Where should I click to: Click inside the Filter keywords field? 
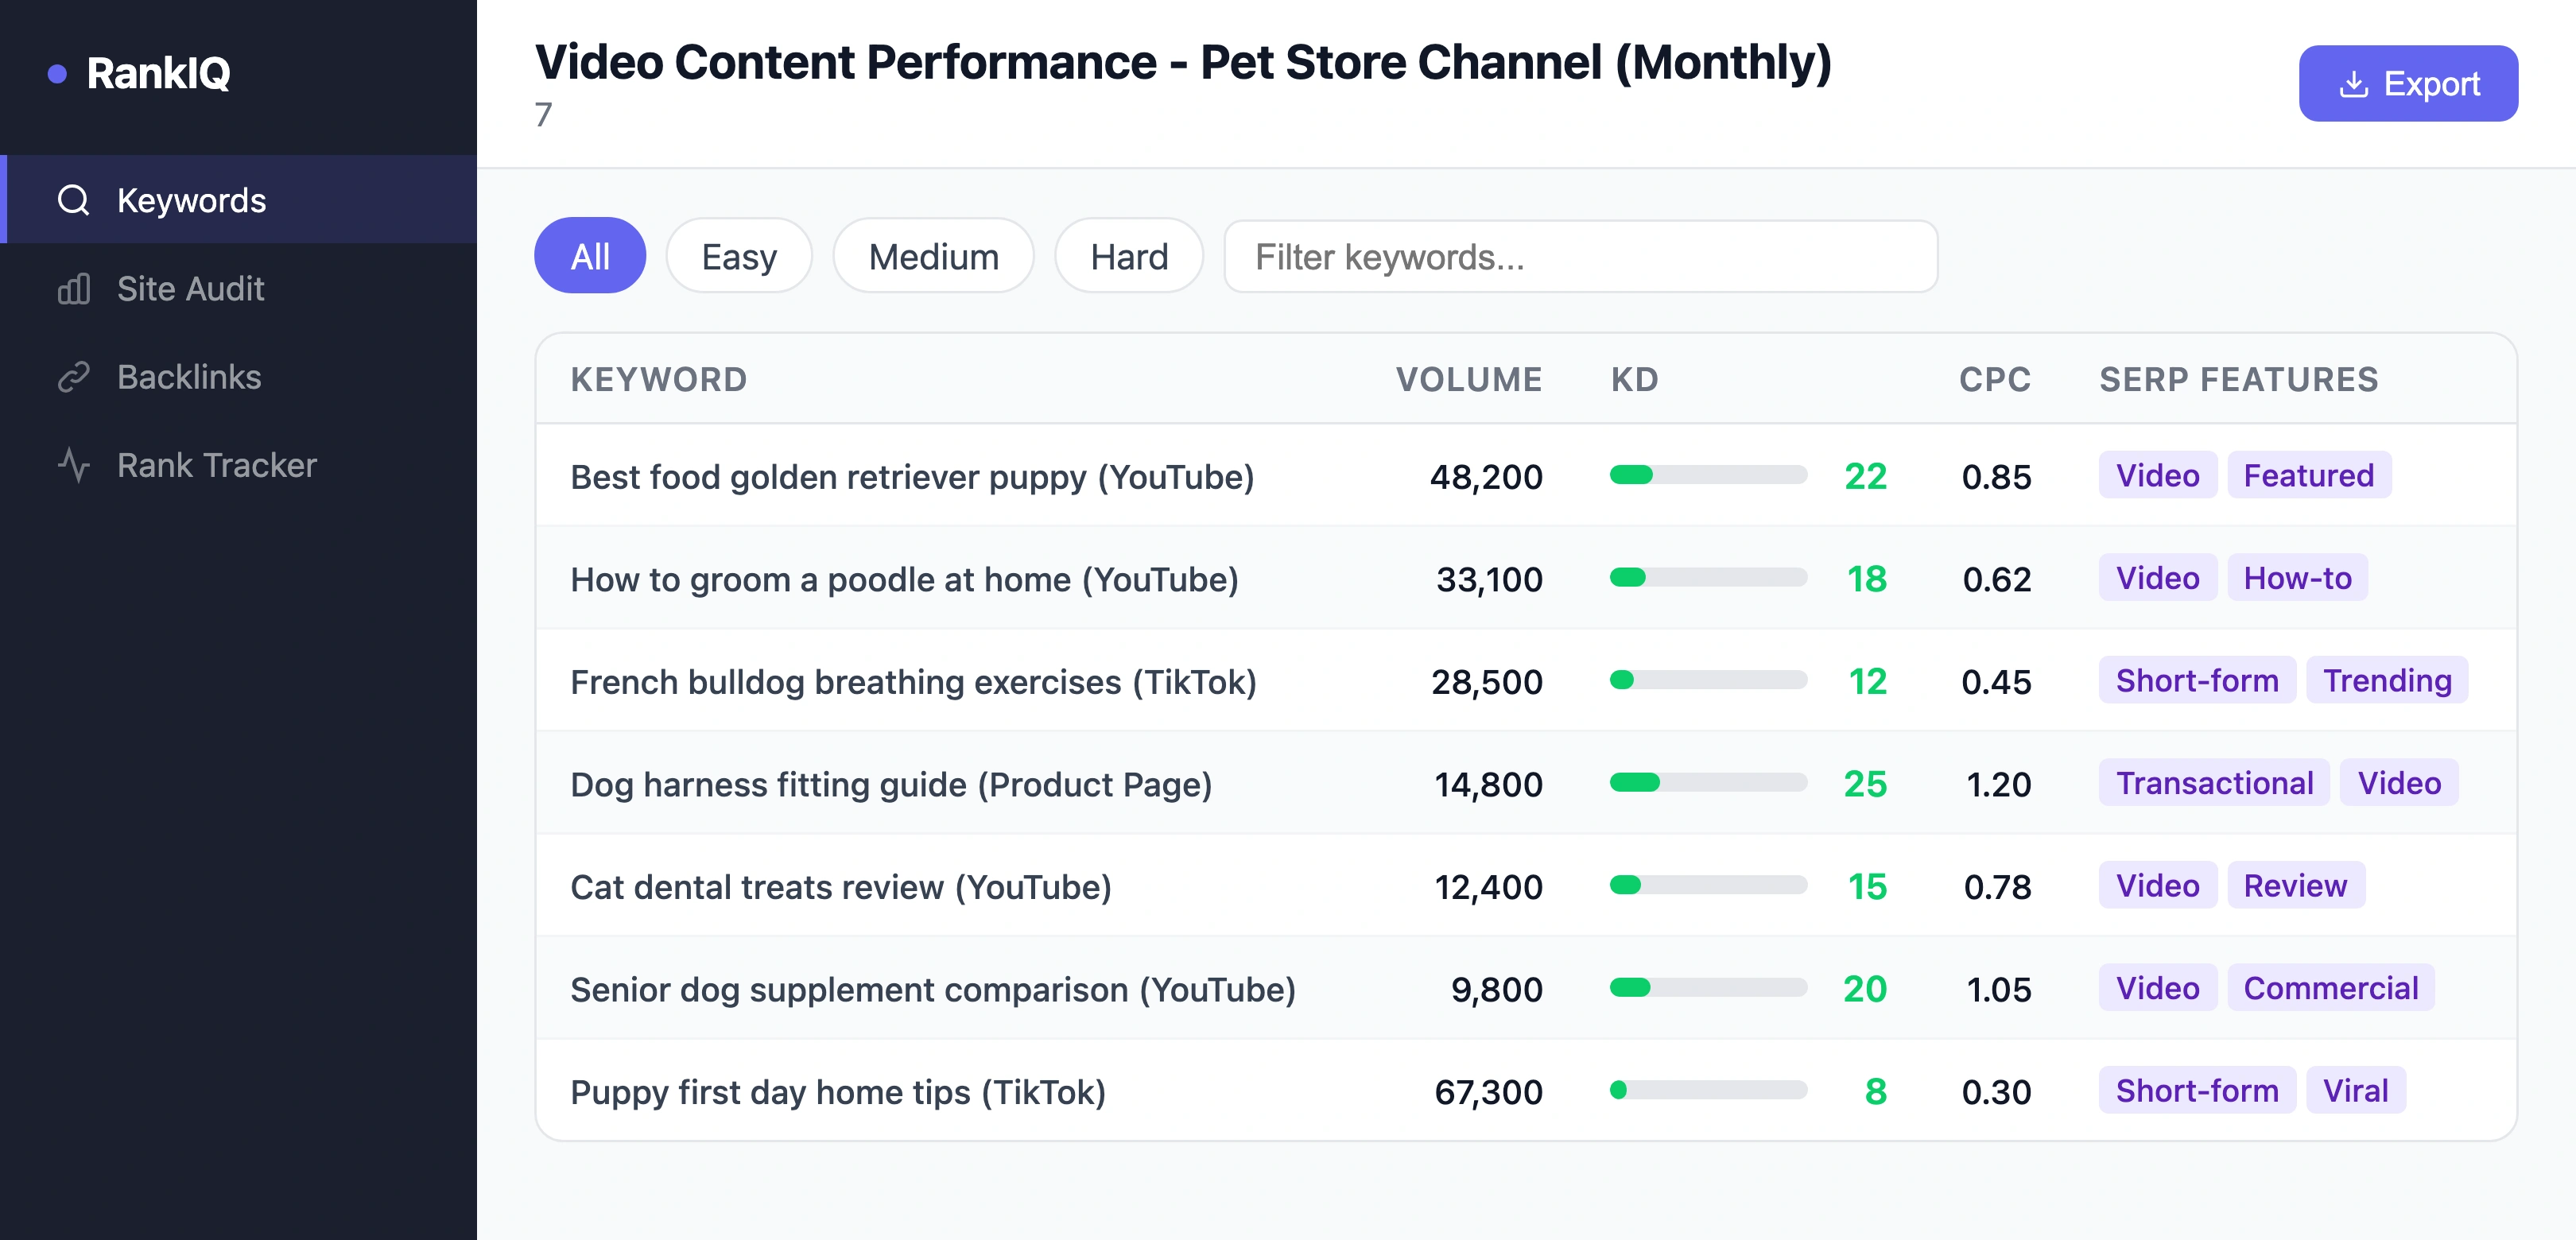(x=1580, y=258)
